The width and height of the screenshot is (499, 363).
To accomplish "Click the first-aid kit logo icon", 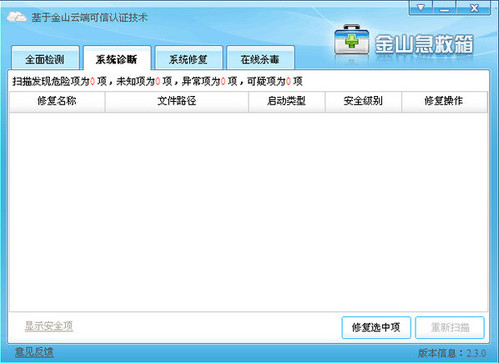I will coord(352,40).
